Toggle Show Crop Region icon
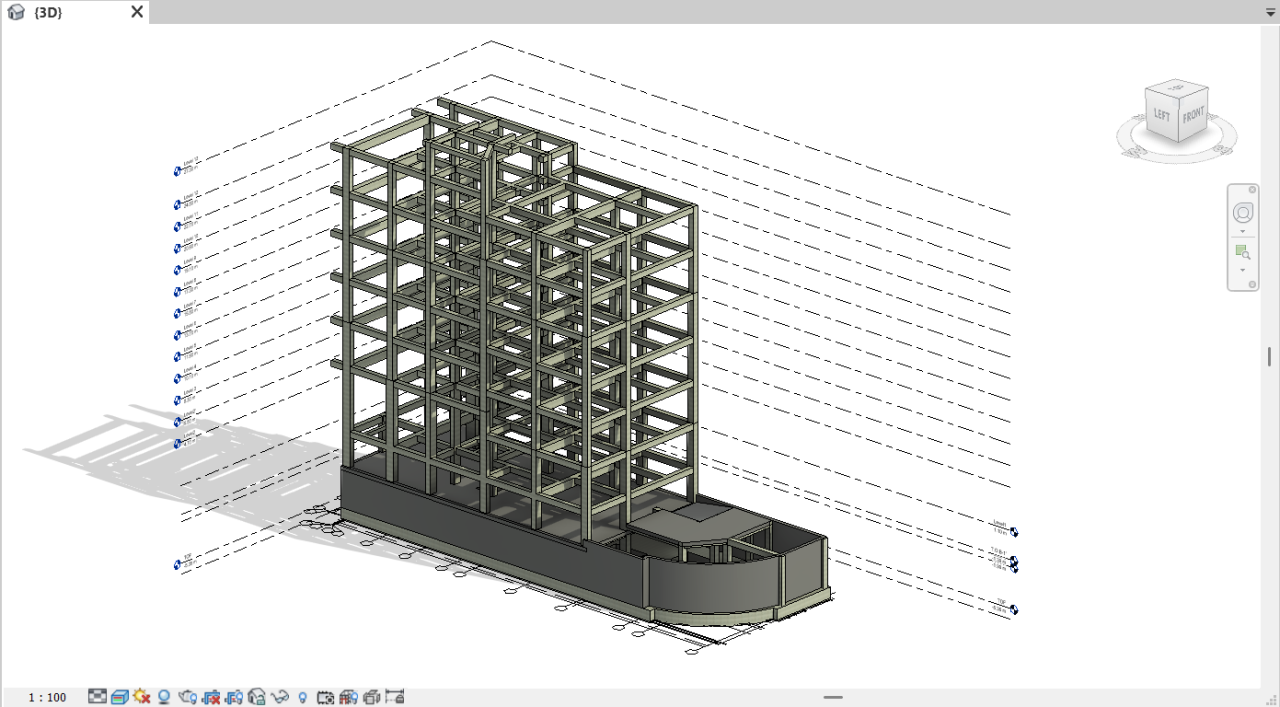The width and height of the screenshot is (1280, 707). (x=234, y=697)
